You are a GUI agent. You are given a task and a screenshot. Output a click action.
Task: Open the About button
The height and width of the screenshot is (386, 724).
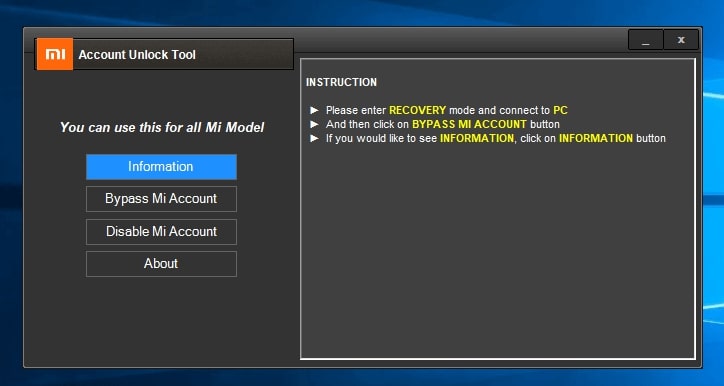[x=161, y=264]
